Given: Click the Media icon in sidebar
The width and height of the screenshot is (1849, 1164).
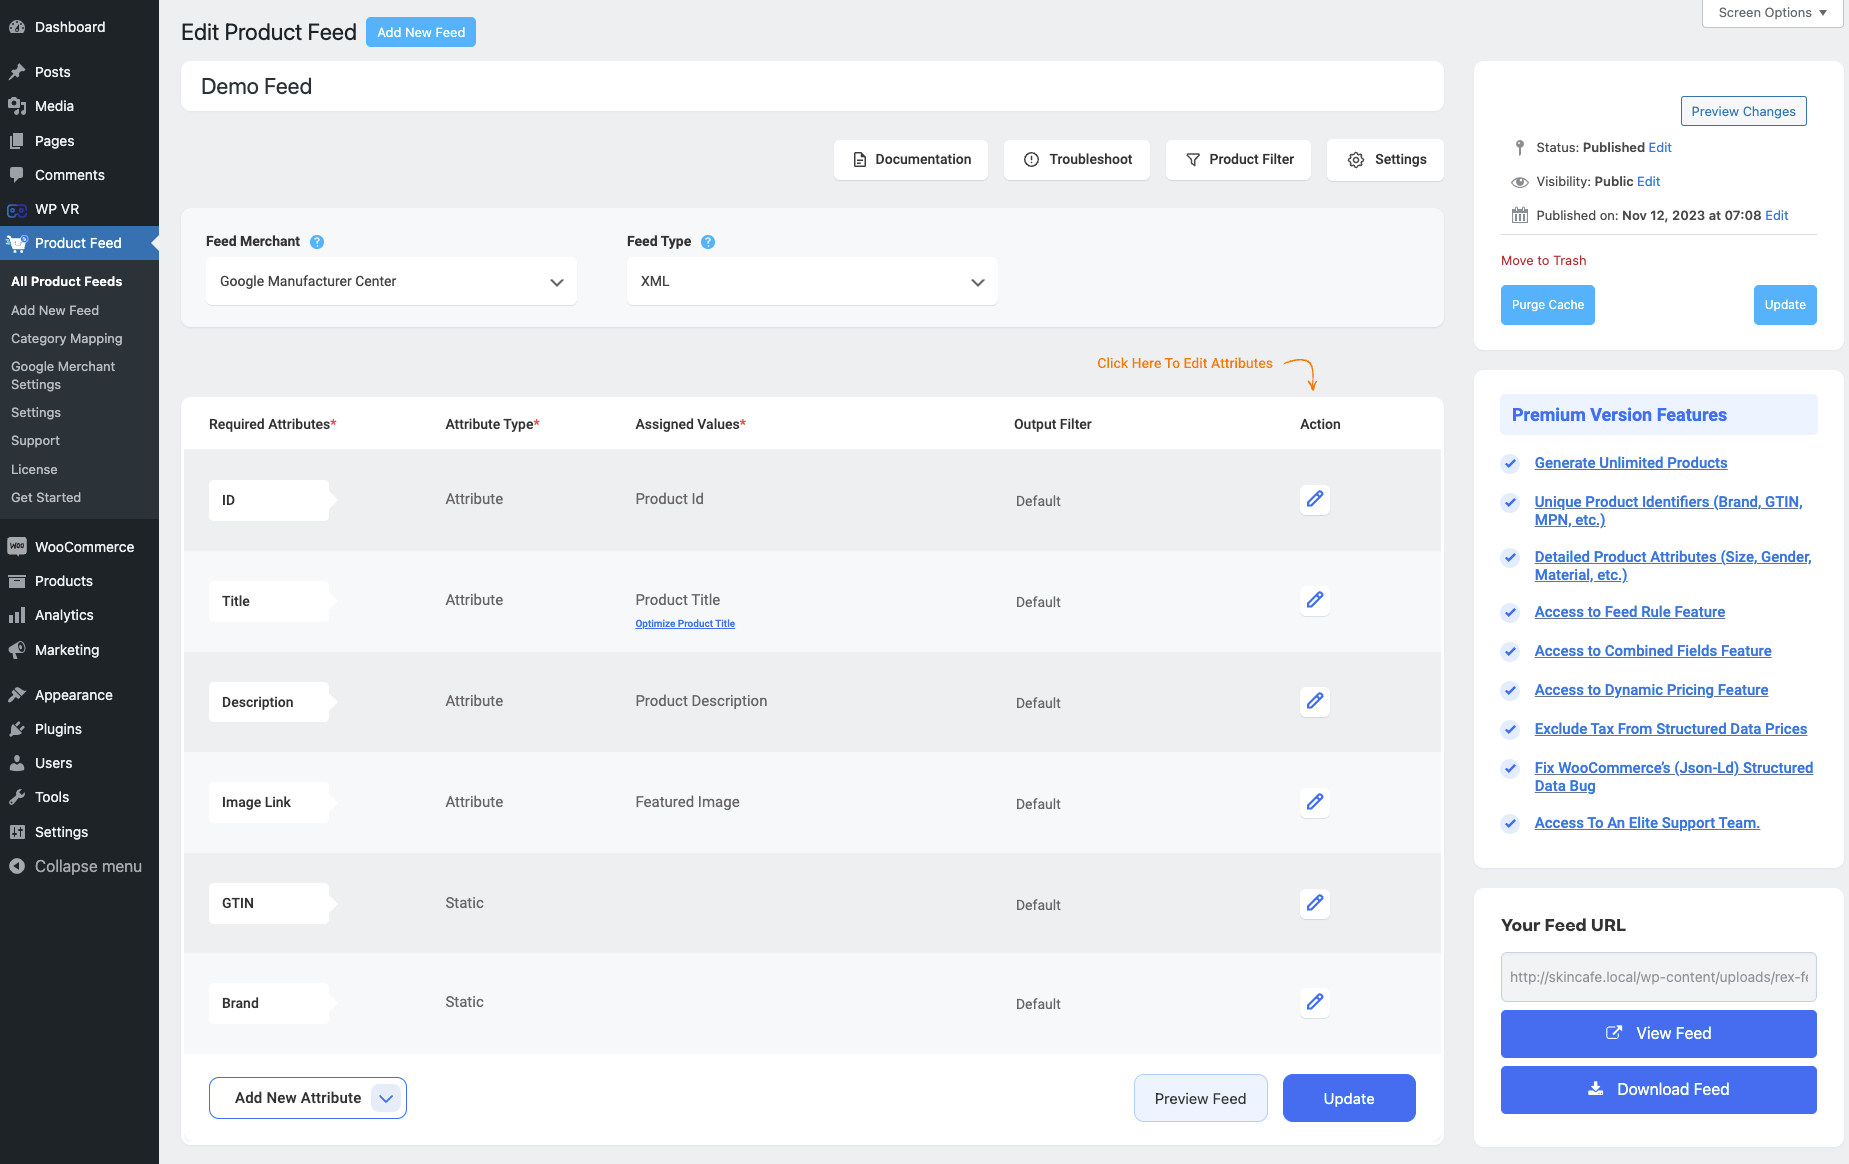Looking at the screenshot, I should pos(17,106).
